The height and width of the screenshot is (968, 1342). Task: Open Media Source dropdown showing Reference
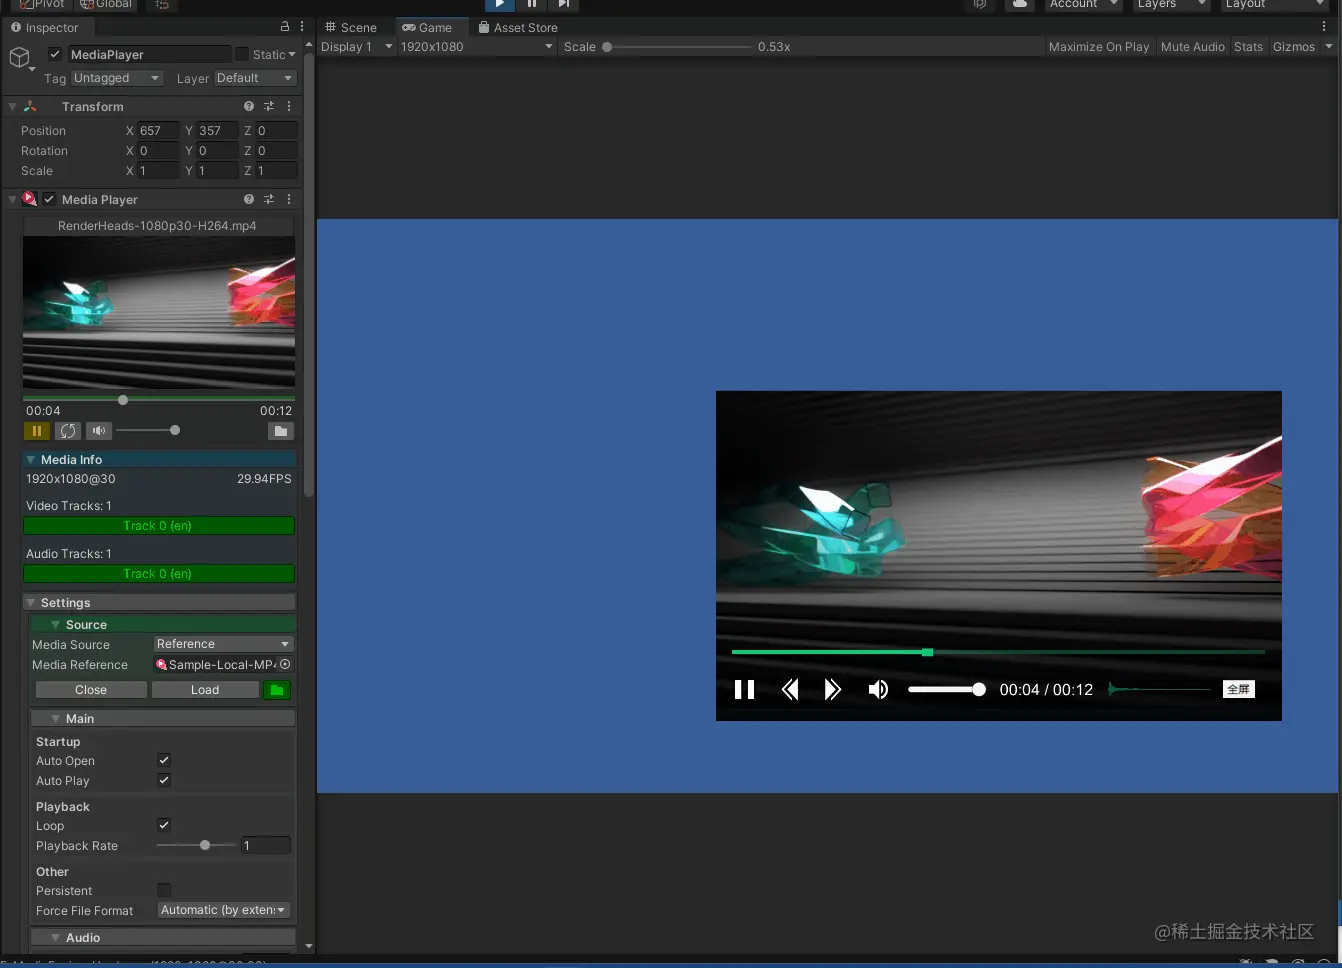223,644
